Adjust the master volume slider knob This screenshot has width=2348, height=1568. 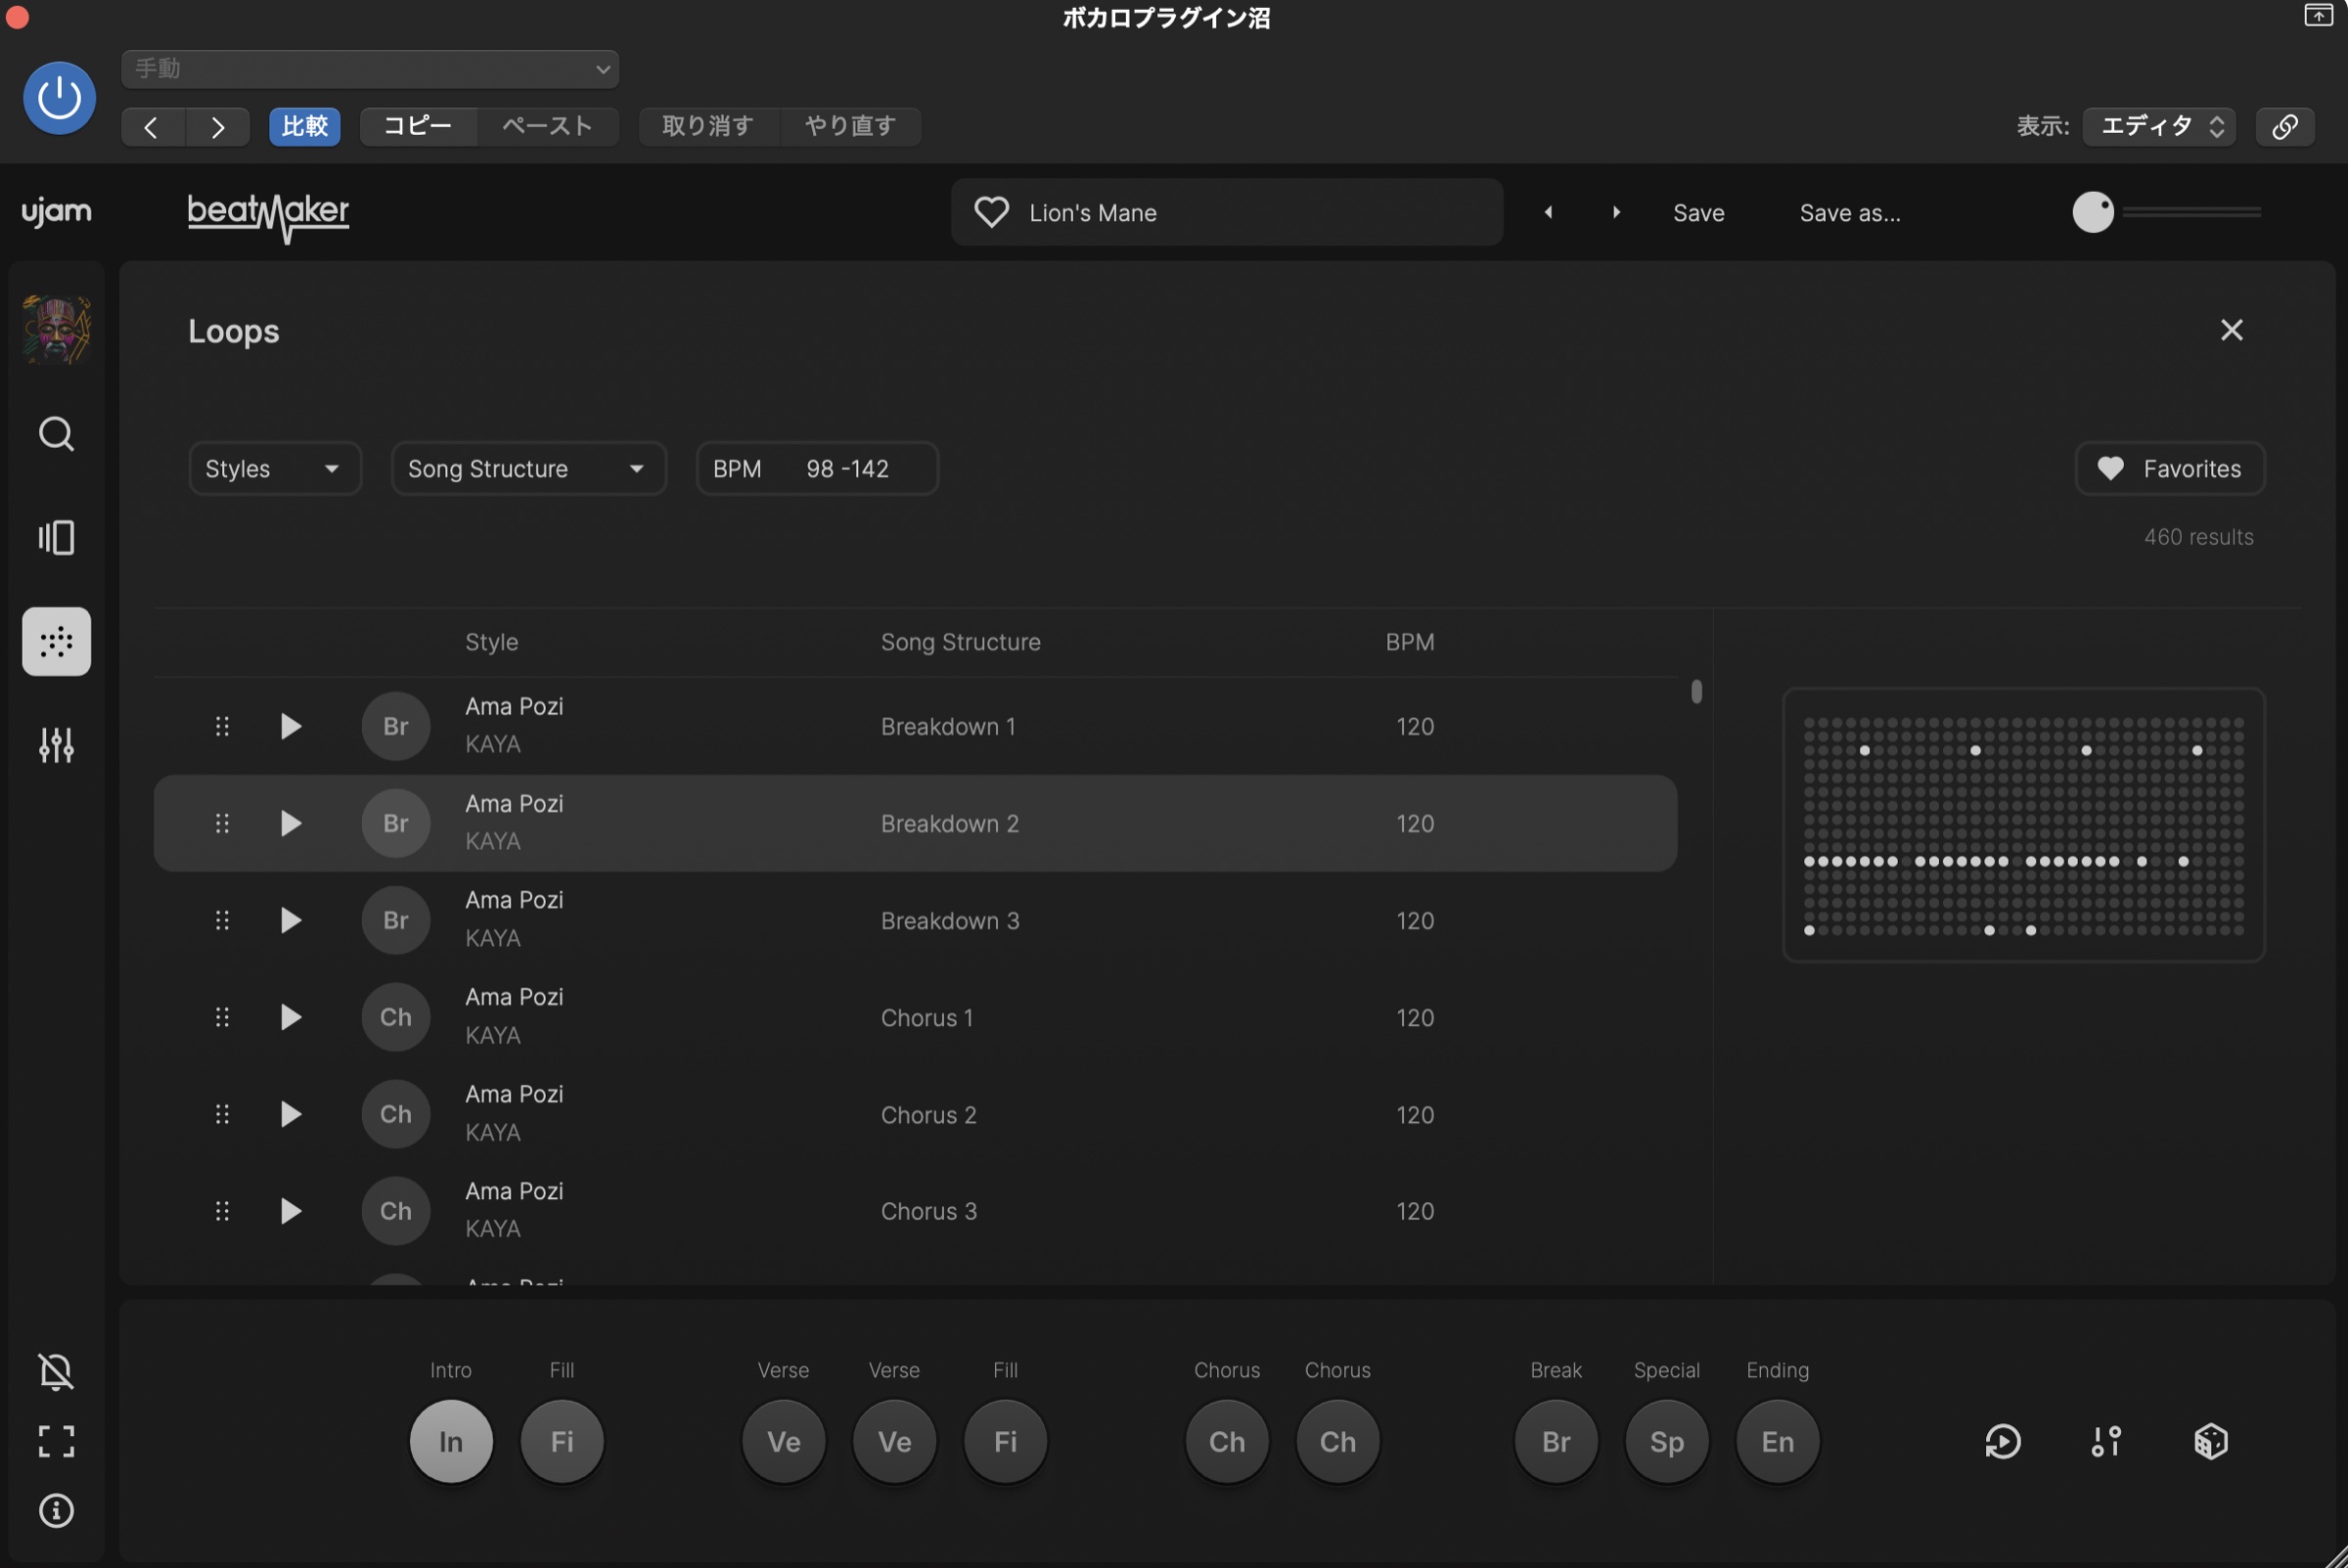[x=2093, y=212]
